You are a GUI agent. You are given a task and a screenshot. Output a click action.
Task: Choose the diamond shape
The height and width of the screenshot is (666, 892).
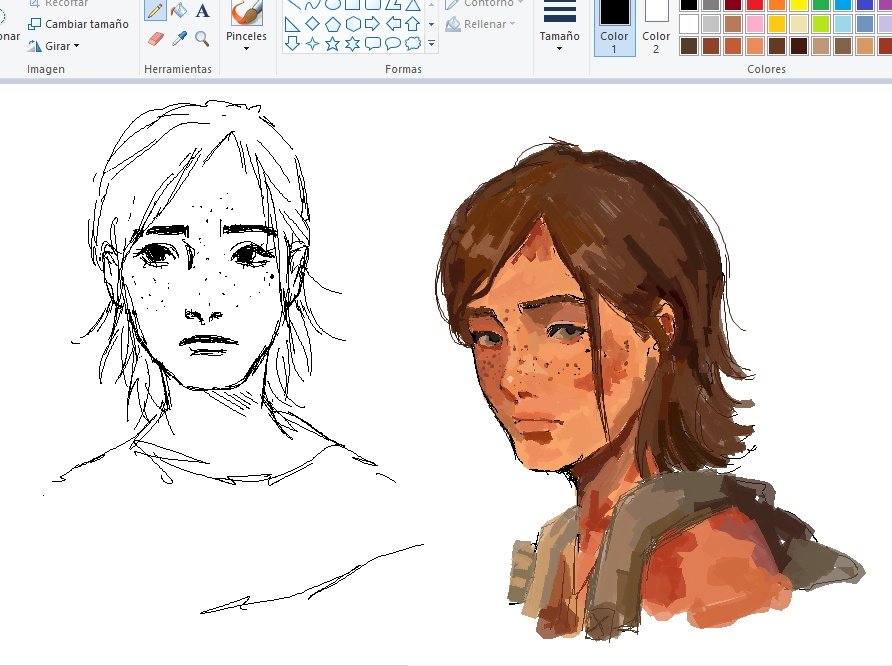312,24
